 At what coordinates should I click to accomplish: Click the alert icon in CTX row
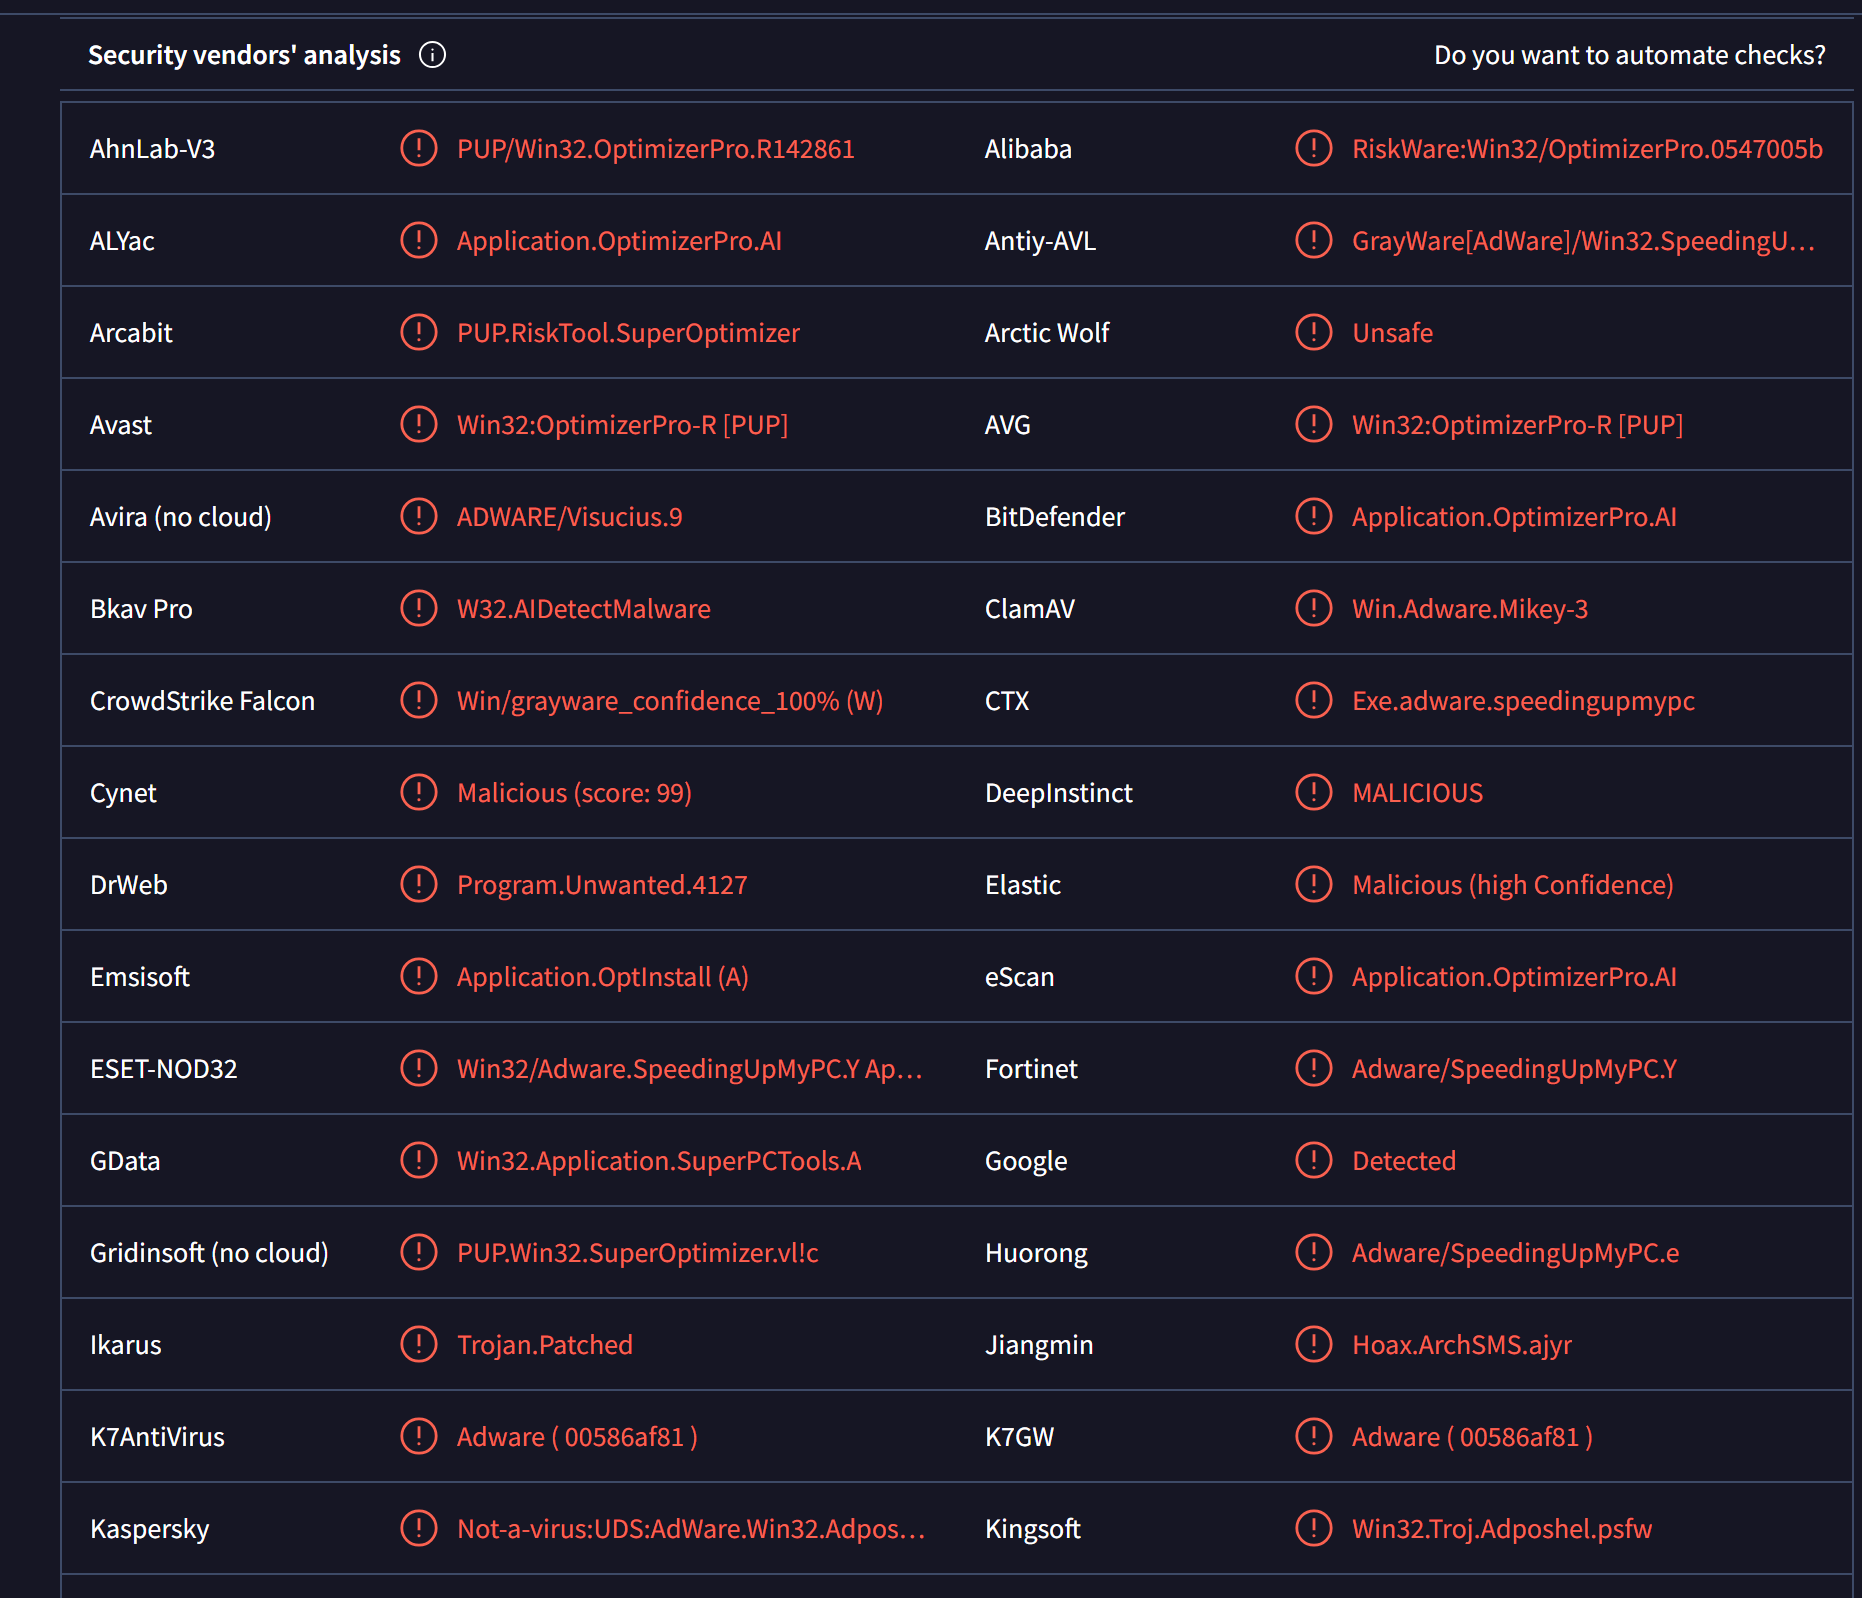[1314, 700]
